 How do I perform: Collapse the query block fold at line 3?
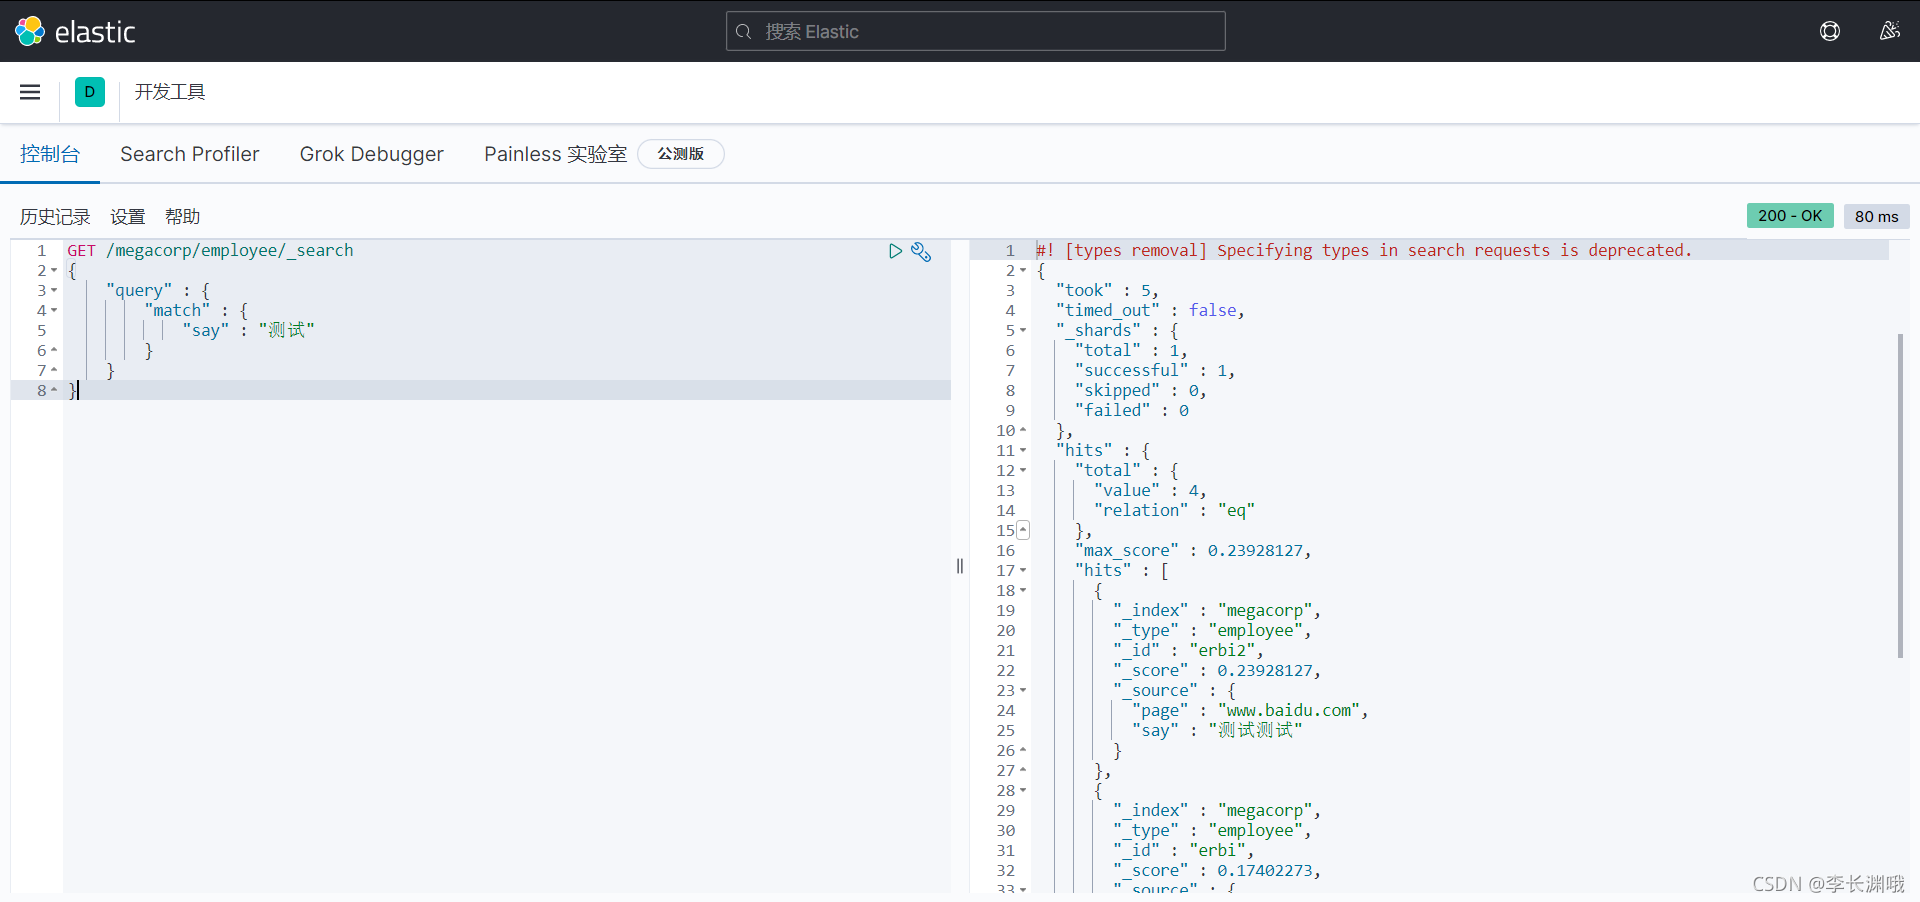pos(54,291)
